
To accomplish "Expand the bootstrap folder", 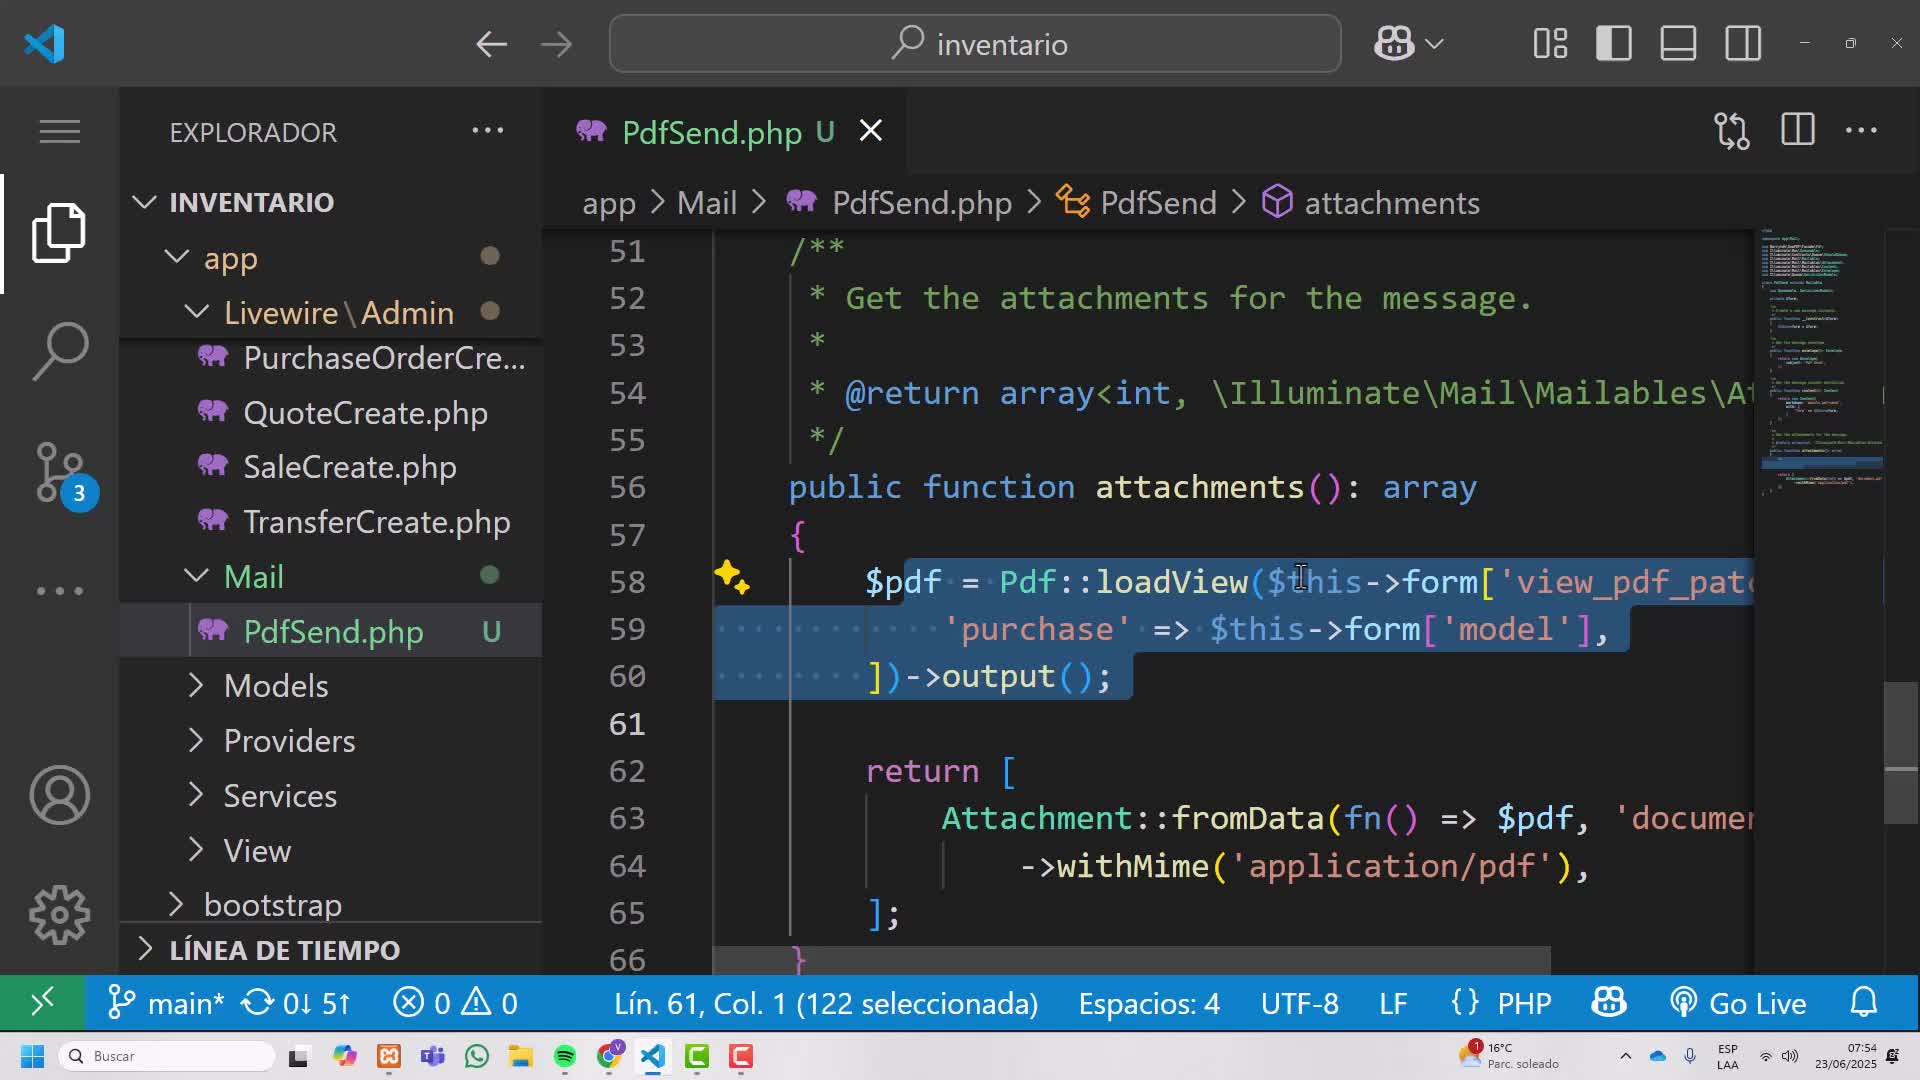I will [x=330, y=905].
